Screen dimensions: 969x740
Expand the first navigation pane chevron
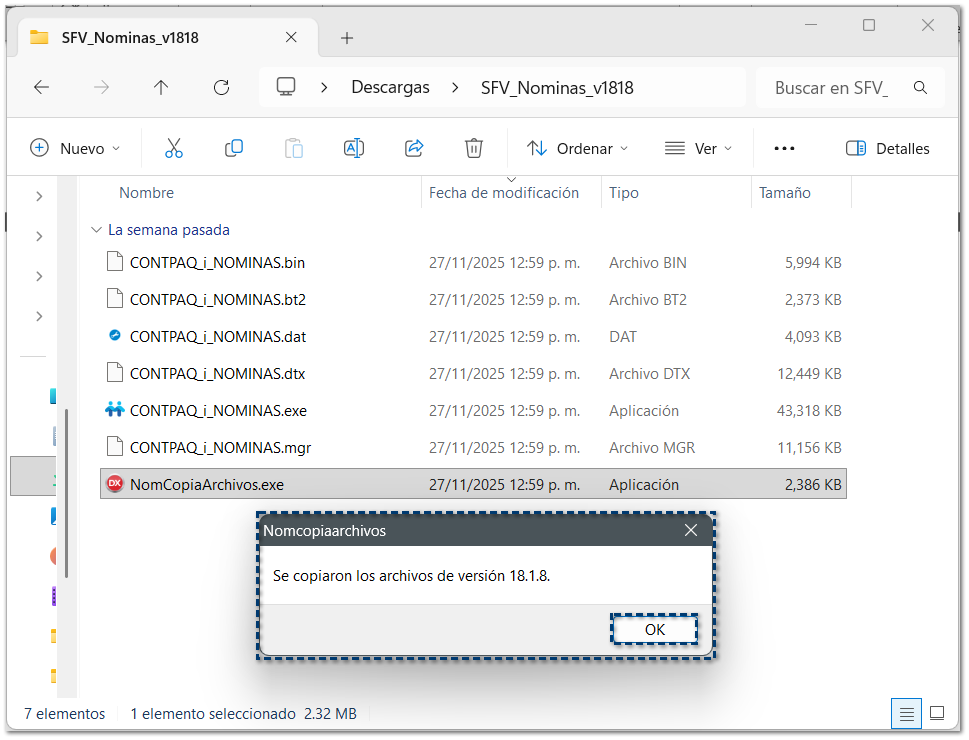(39, 197)
